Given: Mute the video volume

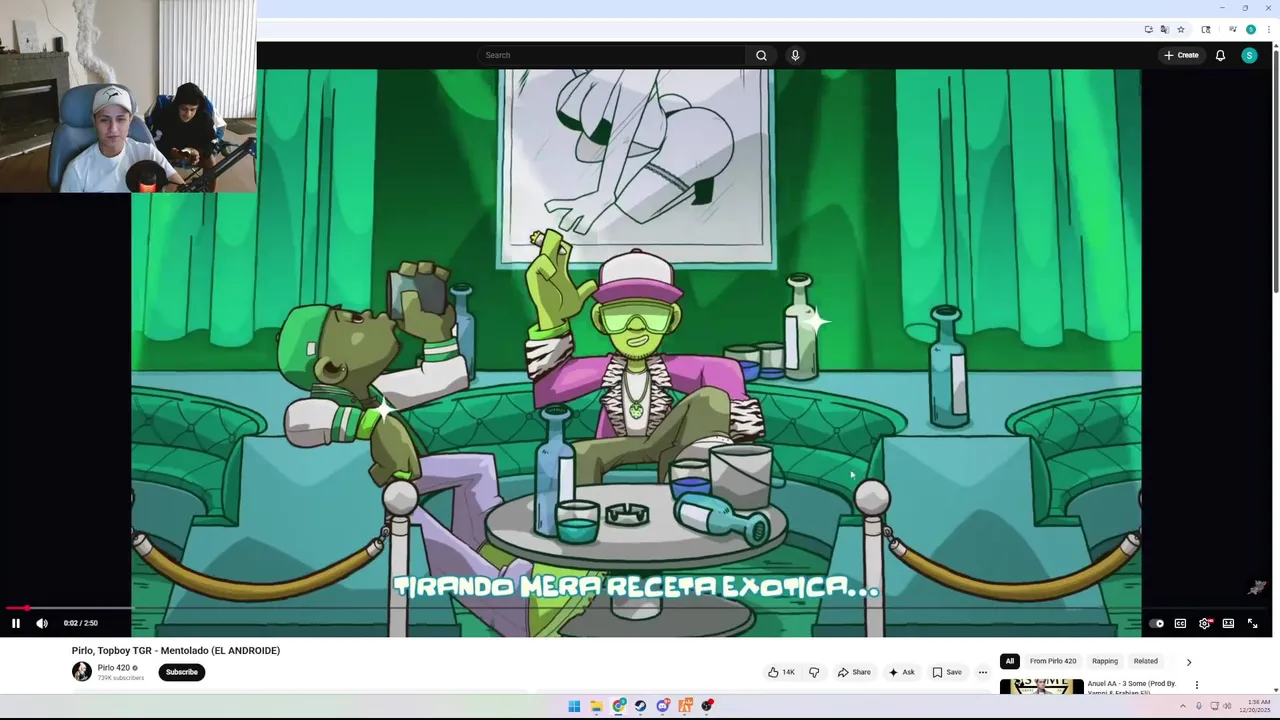Looking at the screenshot, I should click(42, 623).
